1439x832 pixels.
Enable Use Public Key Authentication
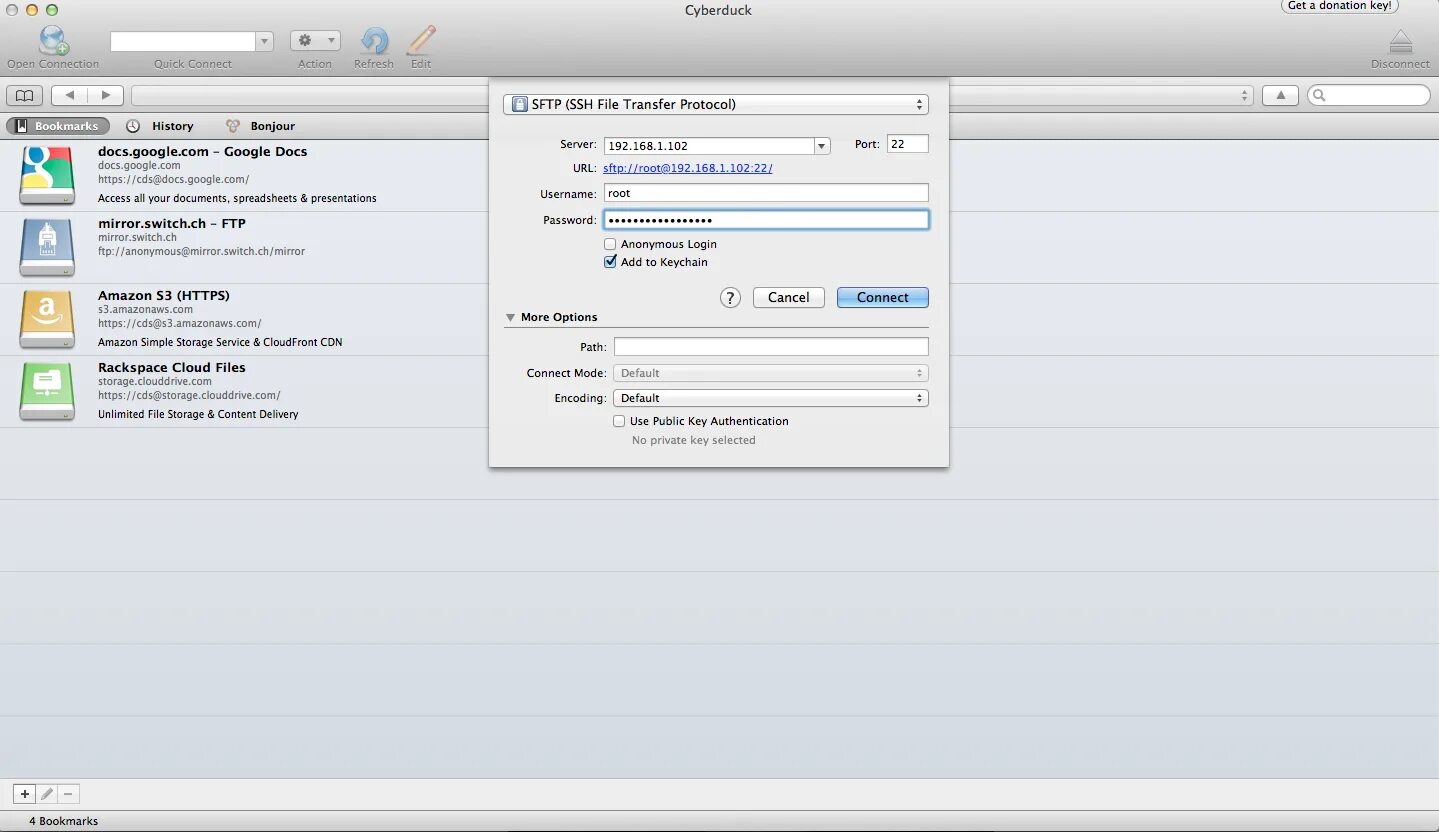click(x=619, y=421)
